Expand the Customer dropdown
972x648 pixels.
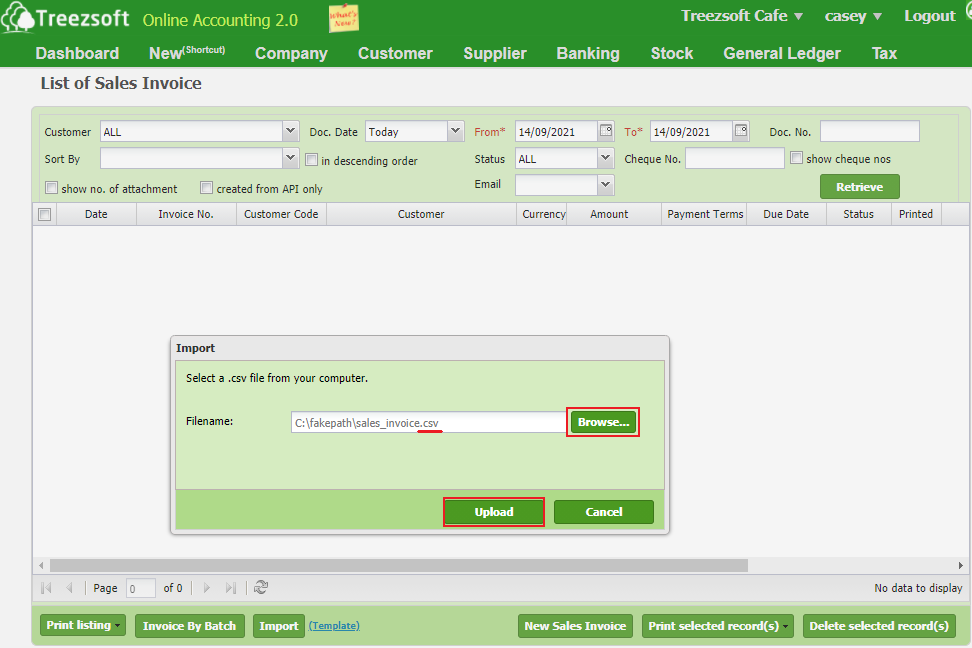(x=290, y=131)
